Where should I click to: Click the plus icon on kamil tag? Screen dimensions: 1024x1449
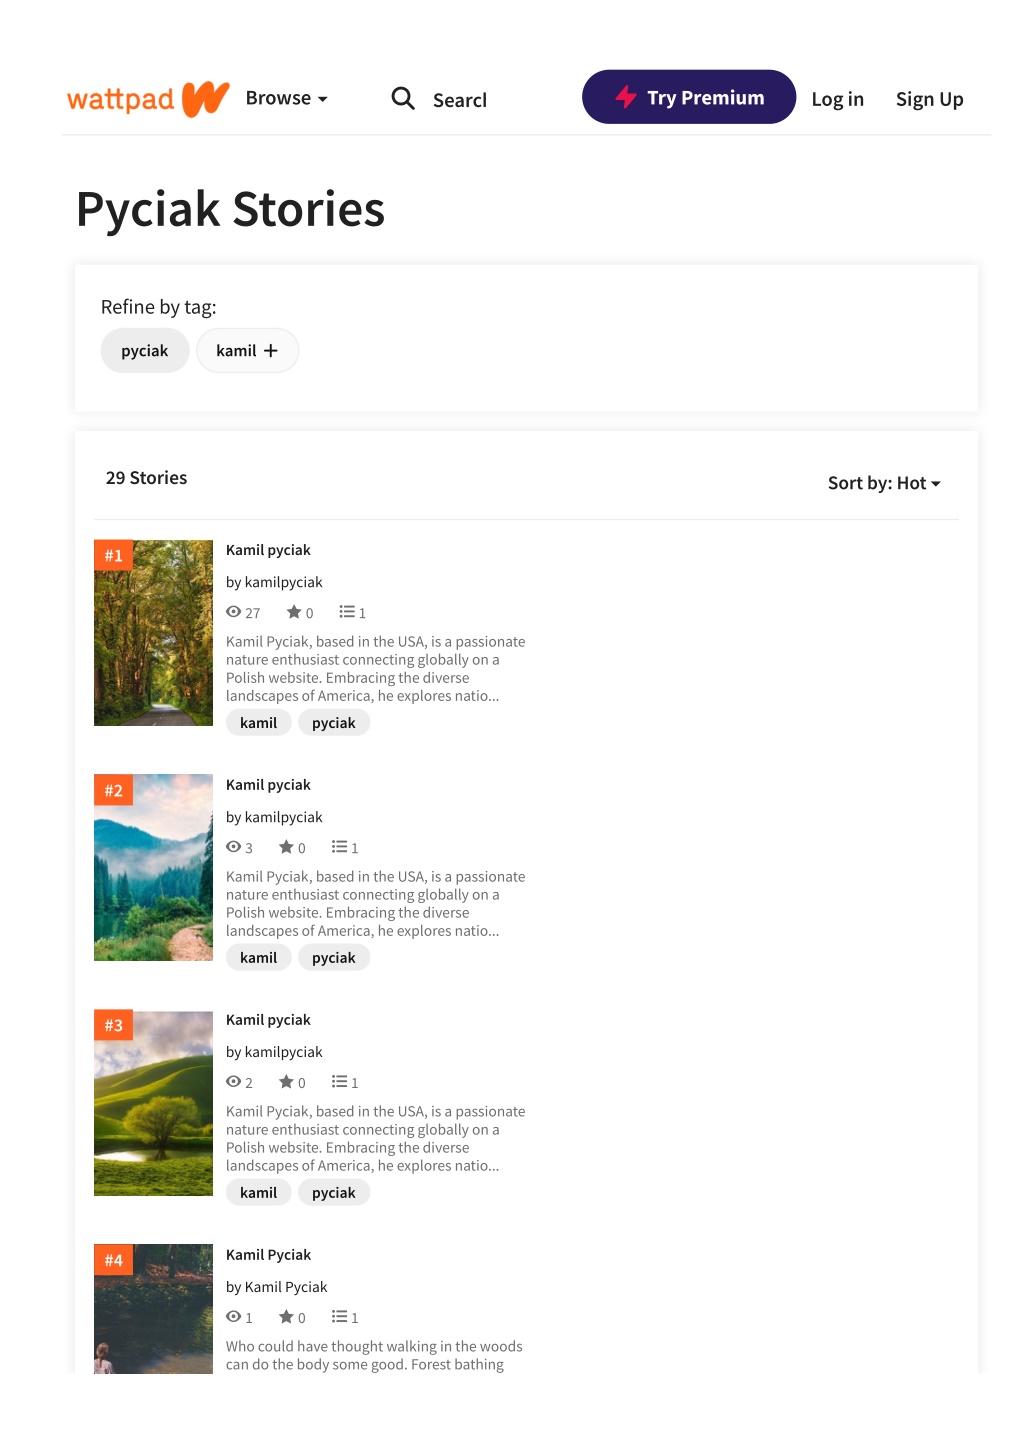[270, 351]
